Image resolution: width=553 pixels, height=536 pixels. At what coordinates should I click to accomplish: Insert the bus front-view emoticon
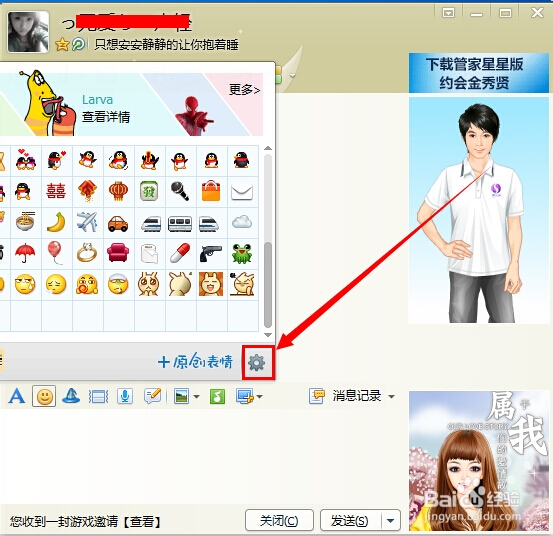coord(180,223)
